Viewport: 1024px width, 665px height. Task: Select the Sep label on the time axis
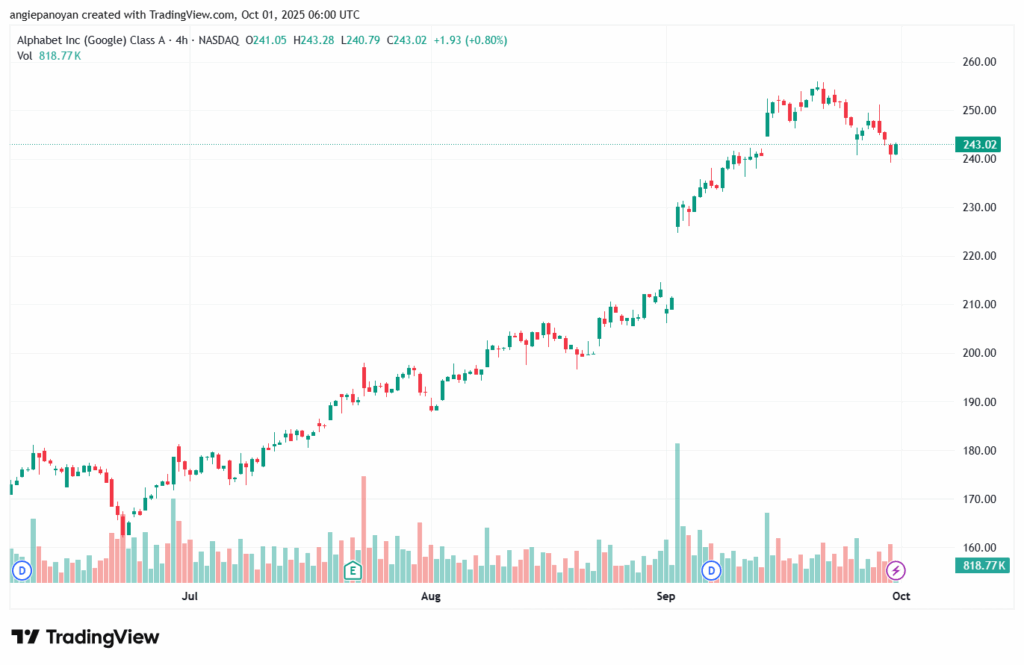pyautogui.click(x=666, y=597)
